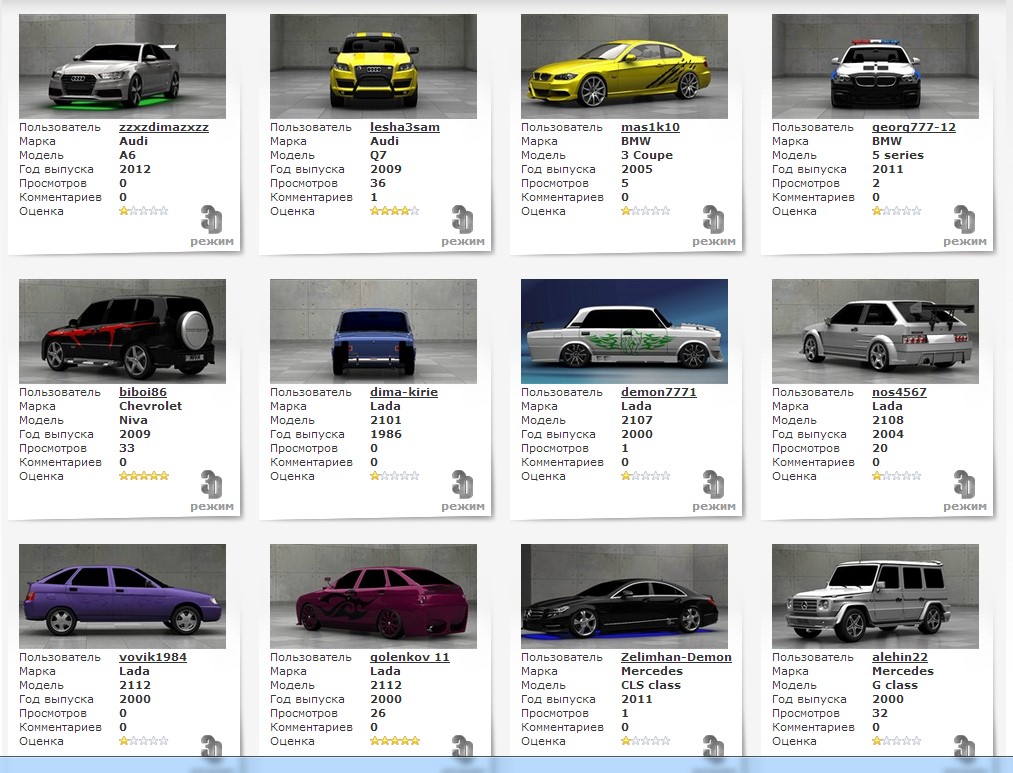Launch 3D режим for biboi86's Chevrolet Niva
The height and width of the screenshot is (773, 1013).
coord(212,491)
